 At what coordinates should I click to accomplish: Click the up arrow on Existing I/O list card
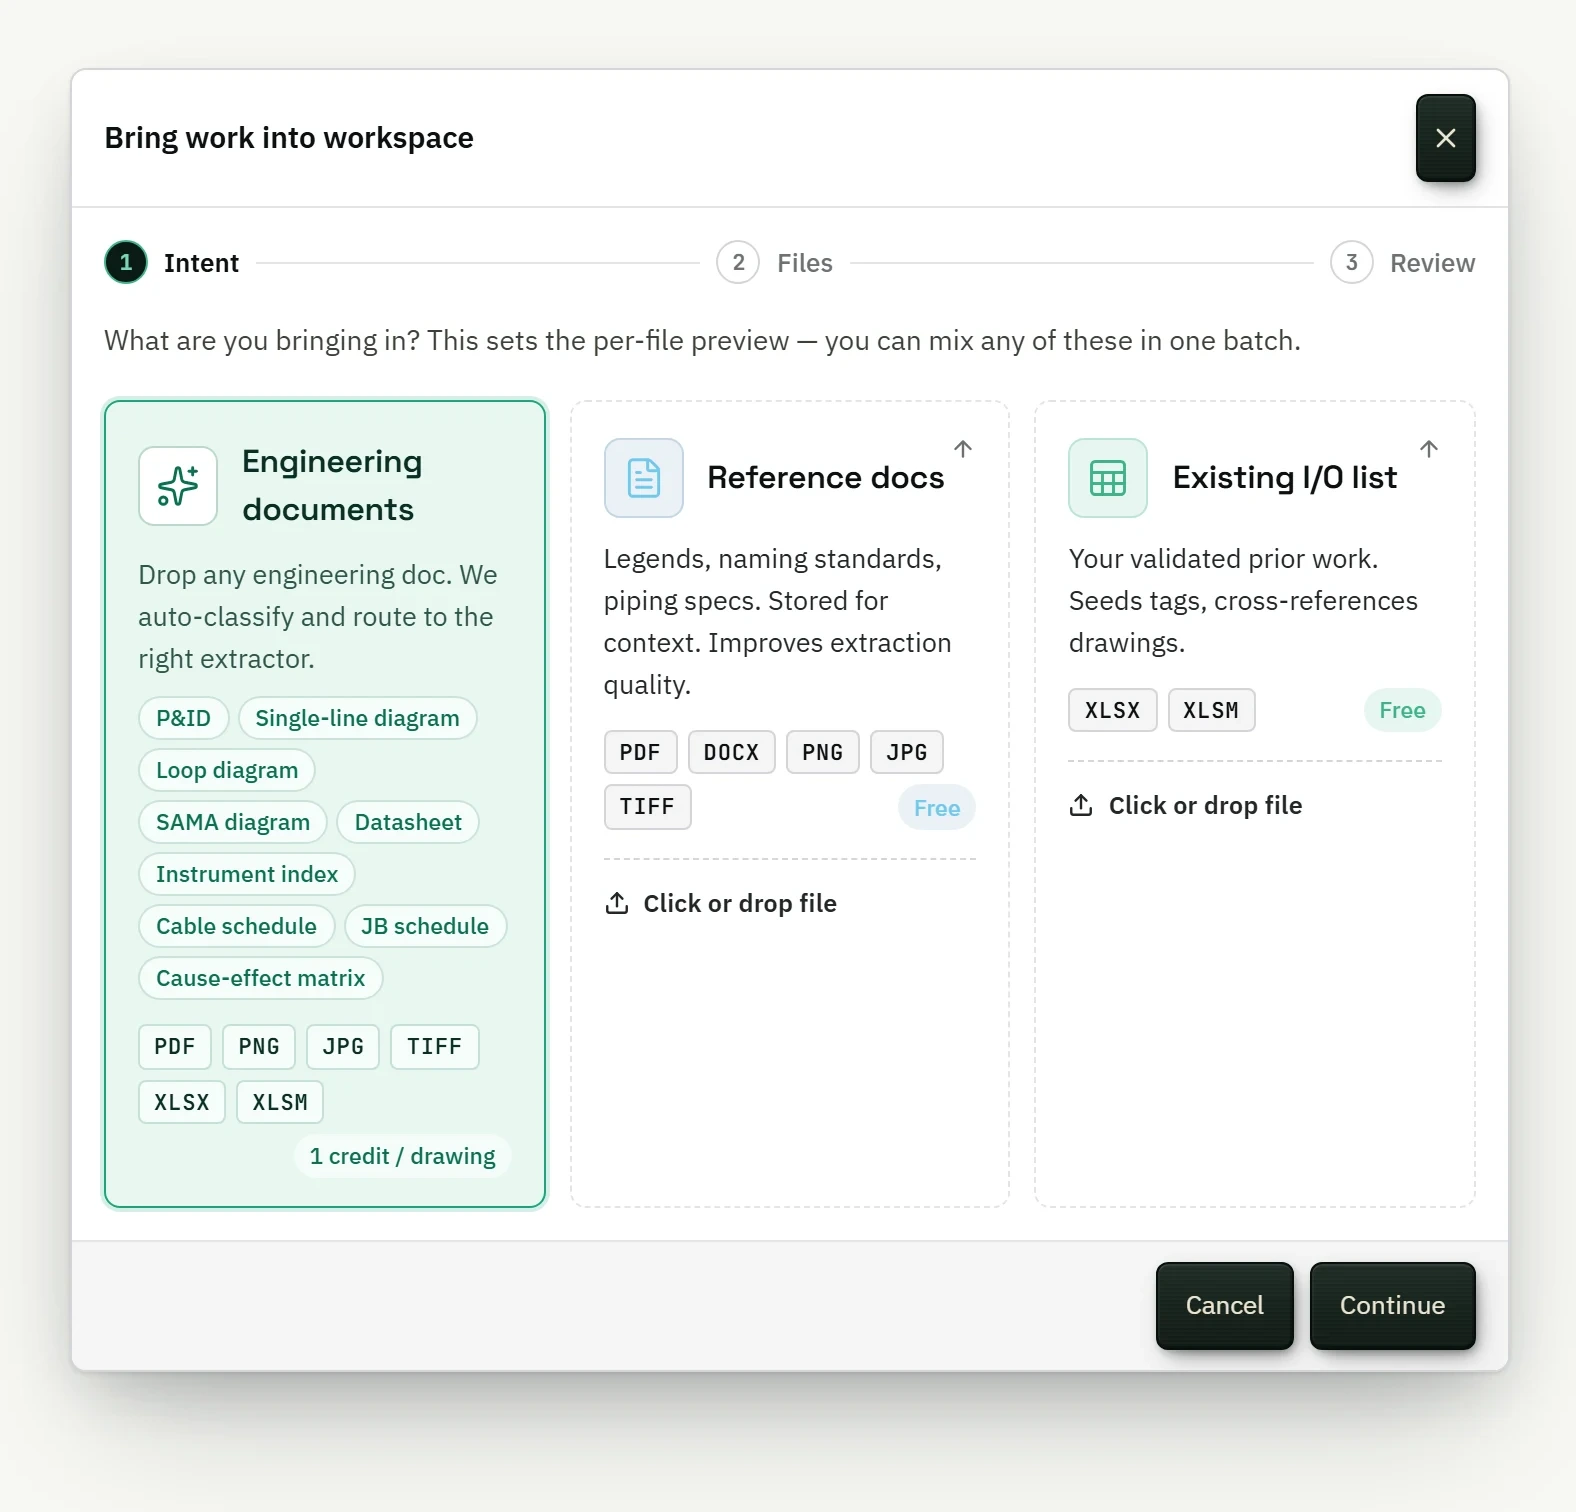click(1429, 449)
